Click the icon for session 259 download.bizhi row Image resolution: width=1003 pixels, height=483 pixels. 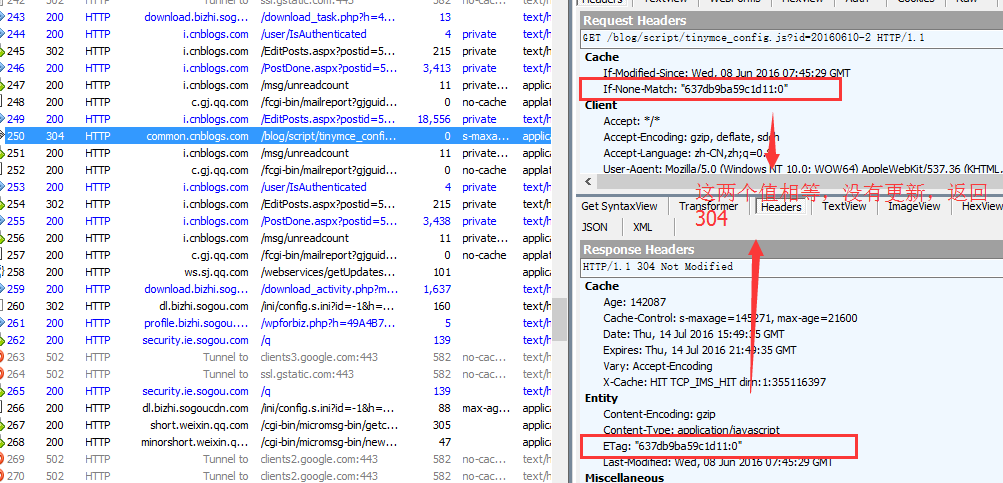point(3,289)
